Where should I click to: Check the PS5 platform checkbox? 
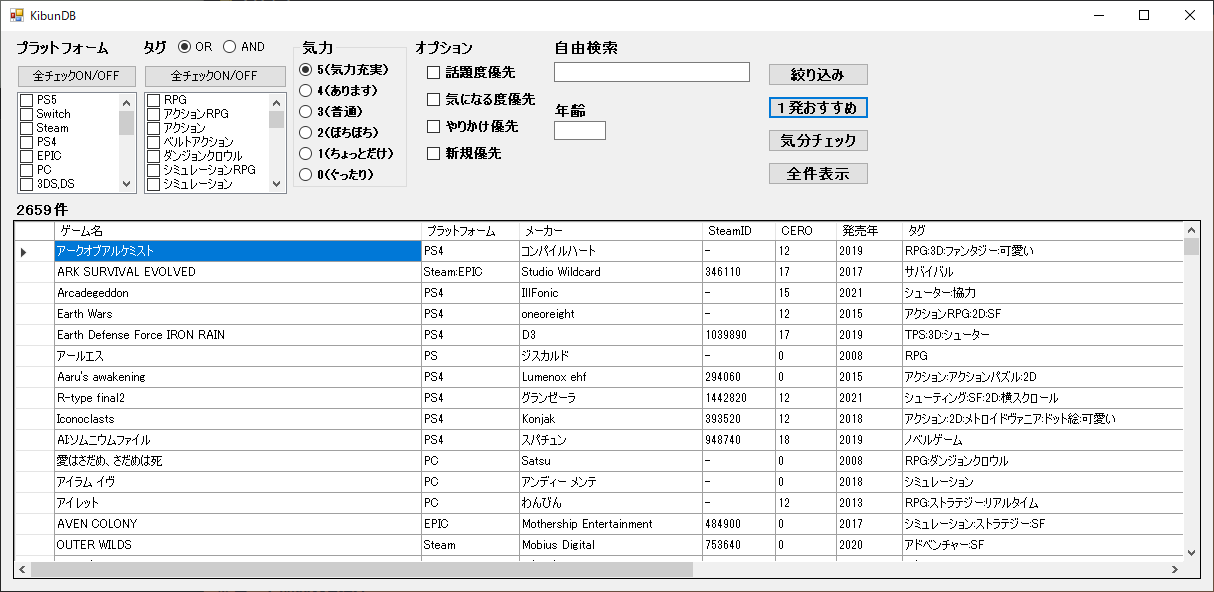27,100
